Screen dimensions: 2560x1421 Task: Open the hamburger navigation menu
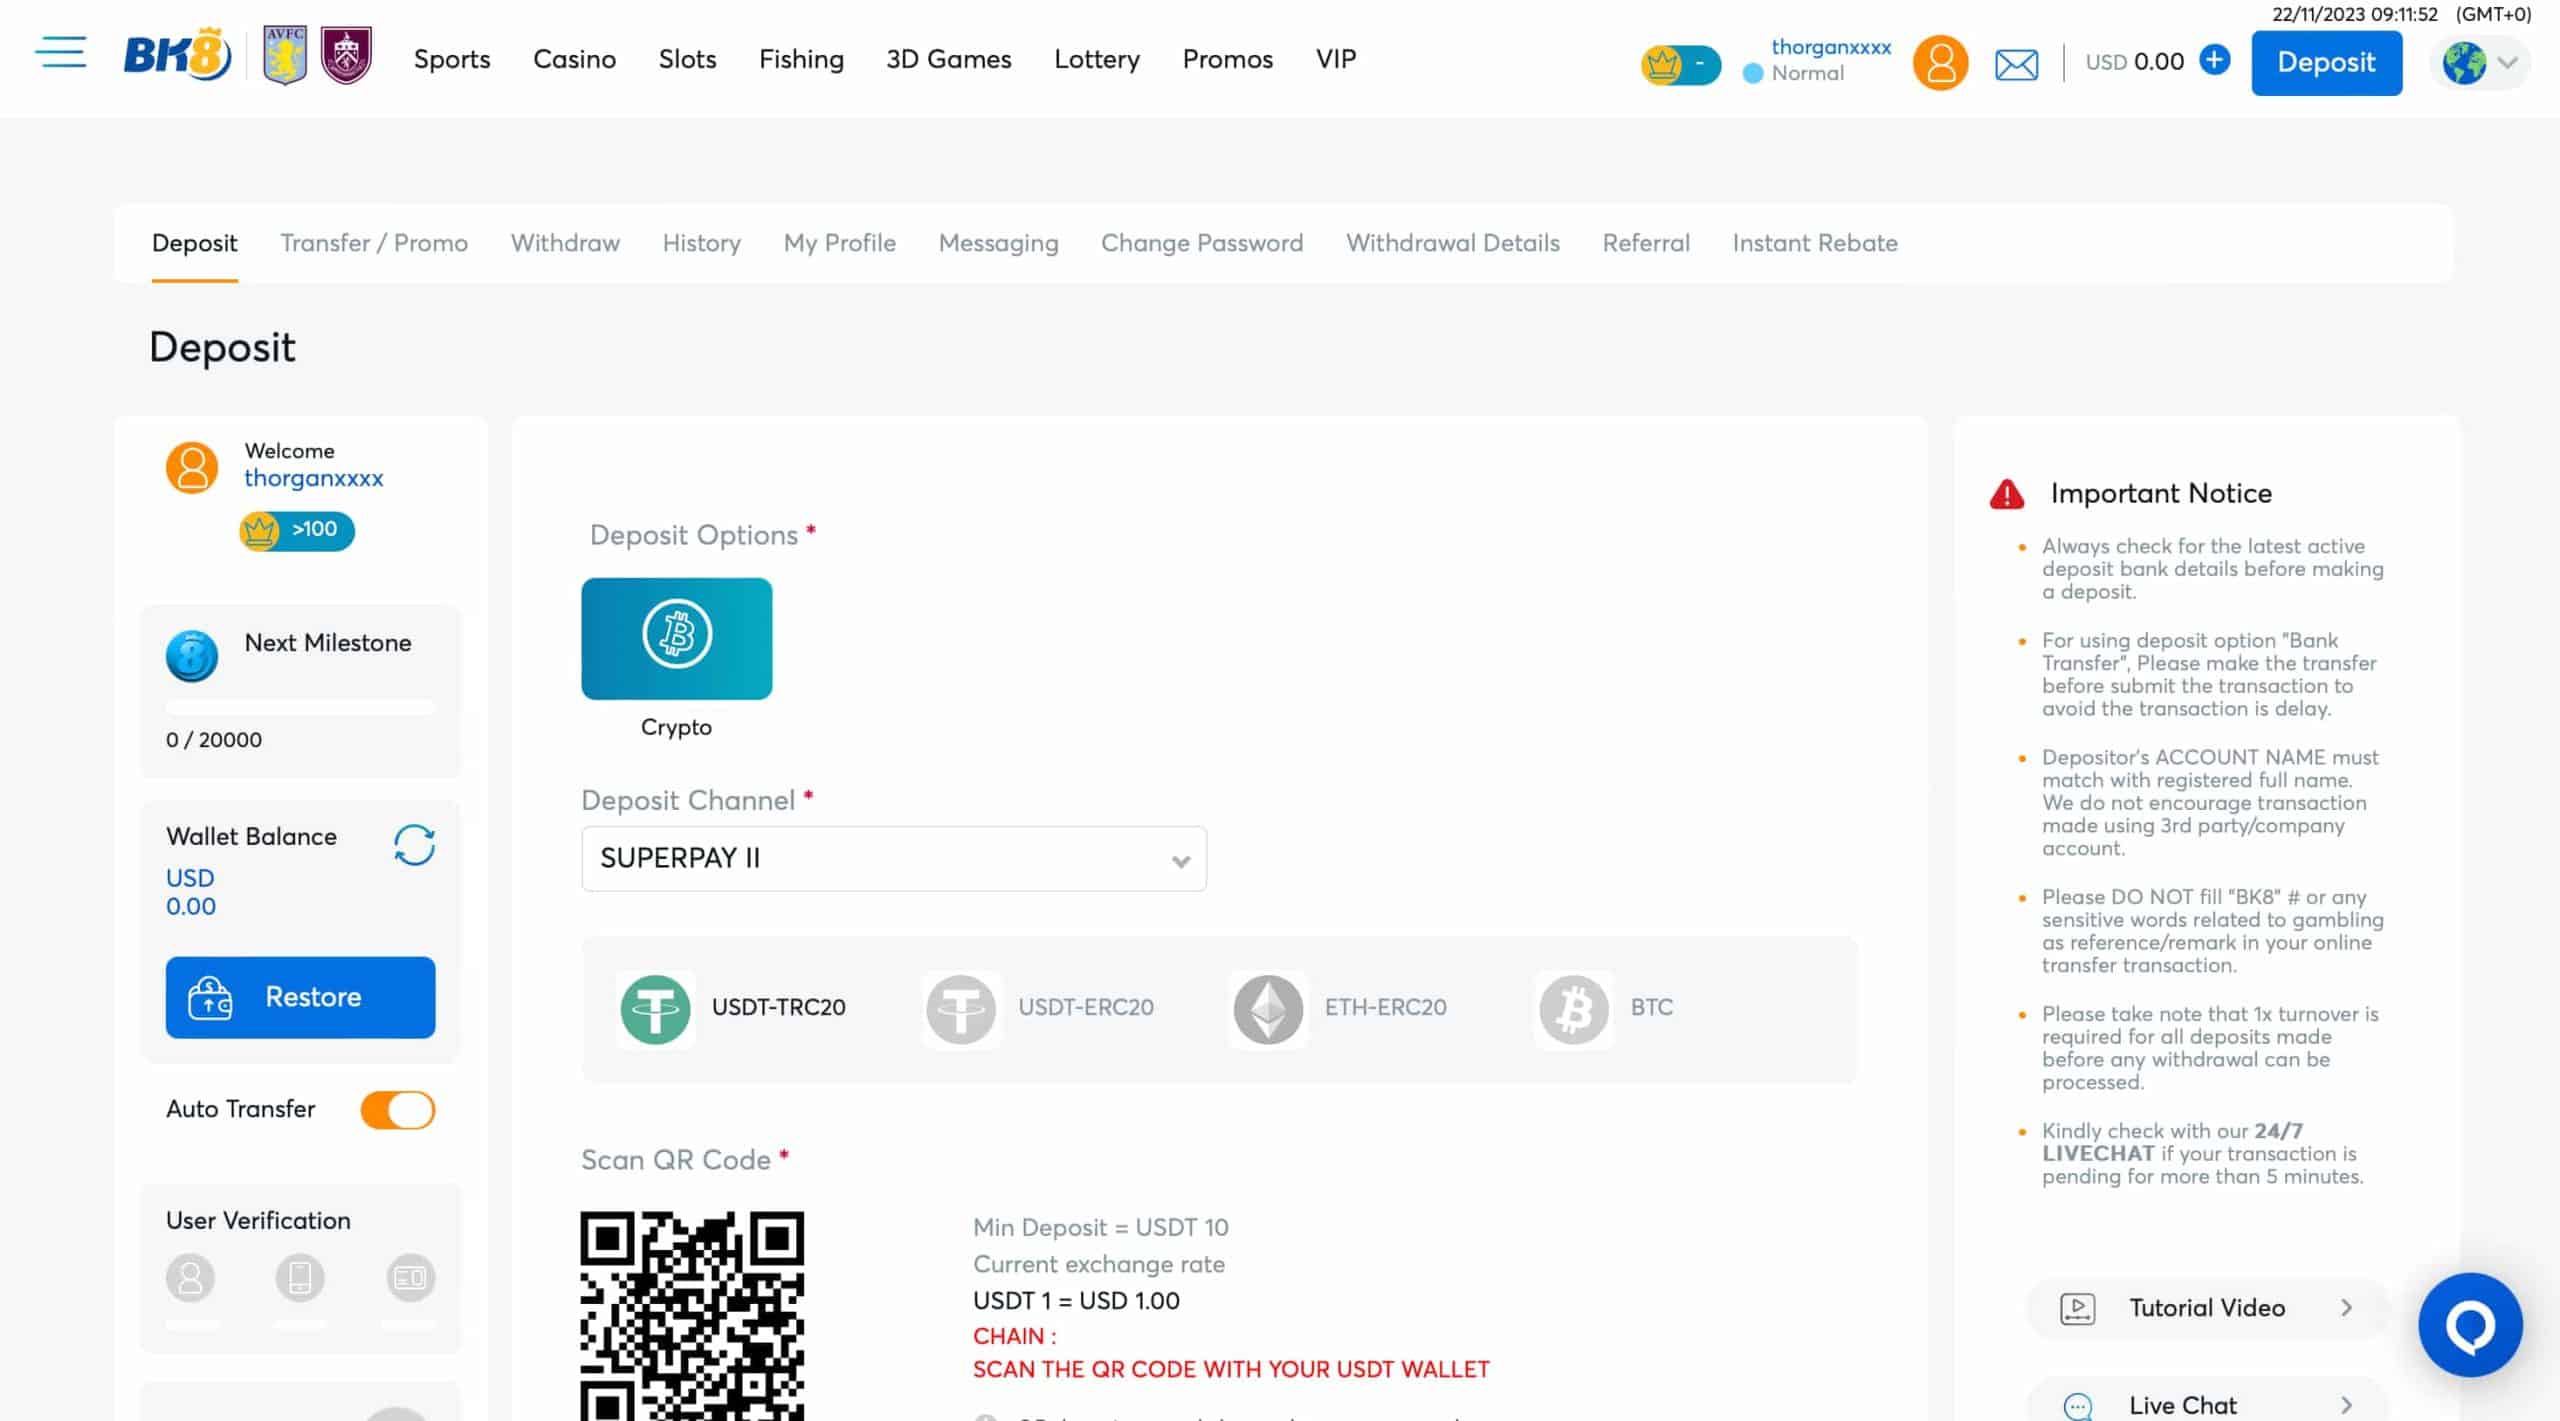(61, 52)
